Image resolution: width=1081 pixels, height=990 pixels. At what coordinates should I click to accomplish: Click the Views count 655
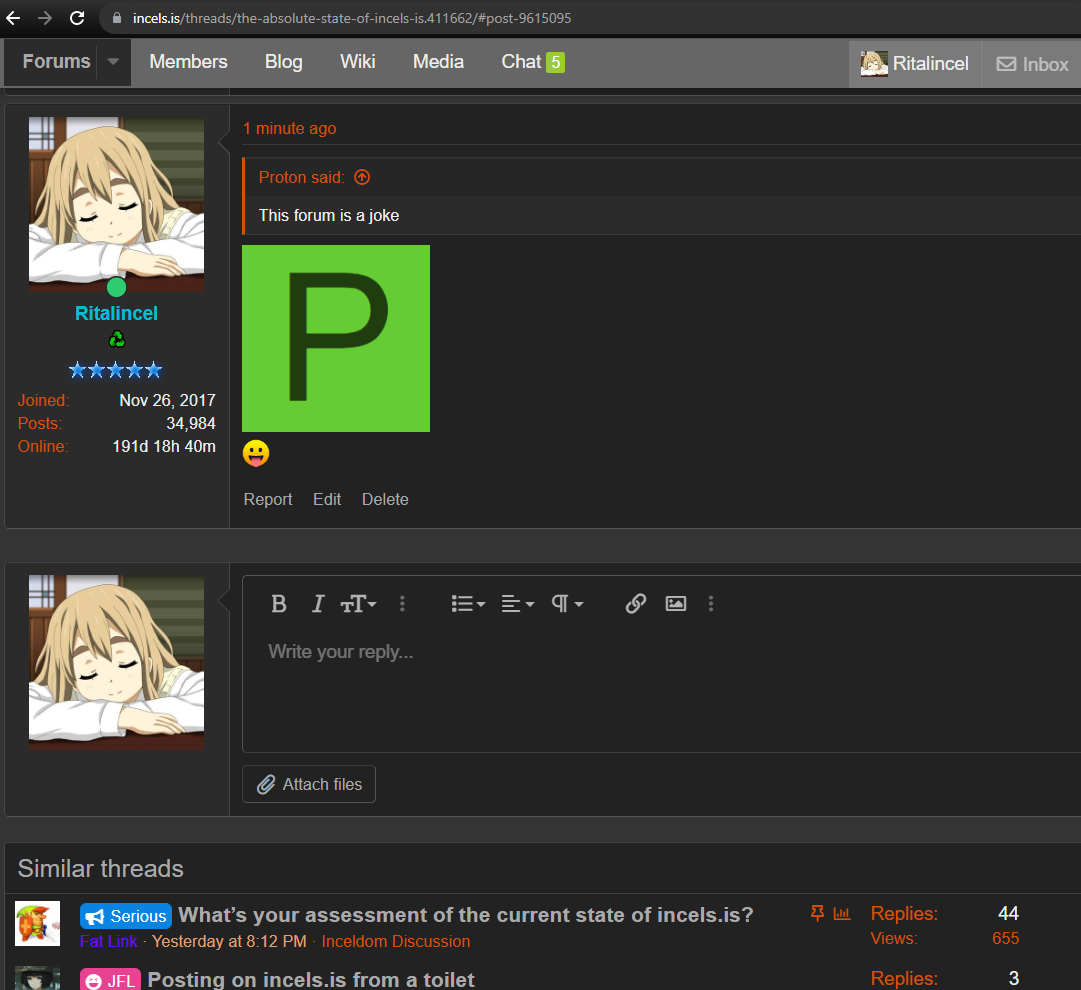click(1005, 938)
